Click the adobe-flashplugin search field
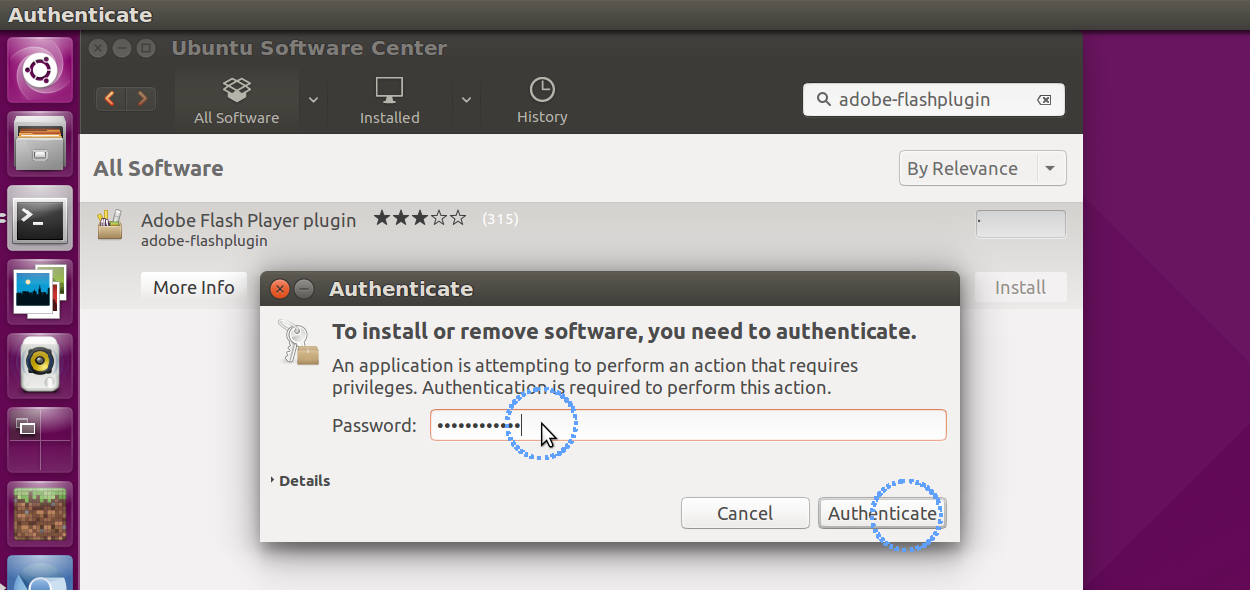This screenshot has height=590, width=1250. 934,99
